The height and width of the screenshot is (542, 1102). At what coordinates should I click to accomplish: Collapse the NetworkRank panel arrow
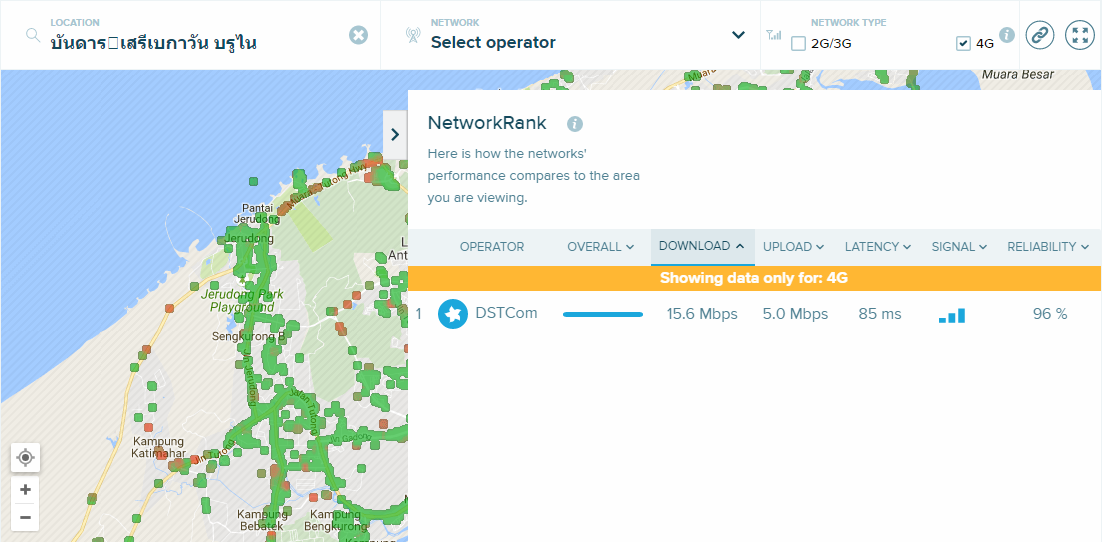point(395,134)
